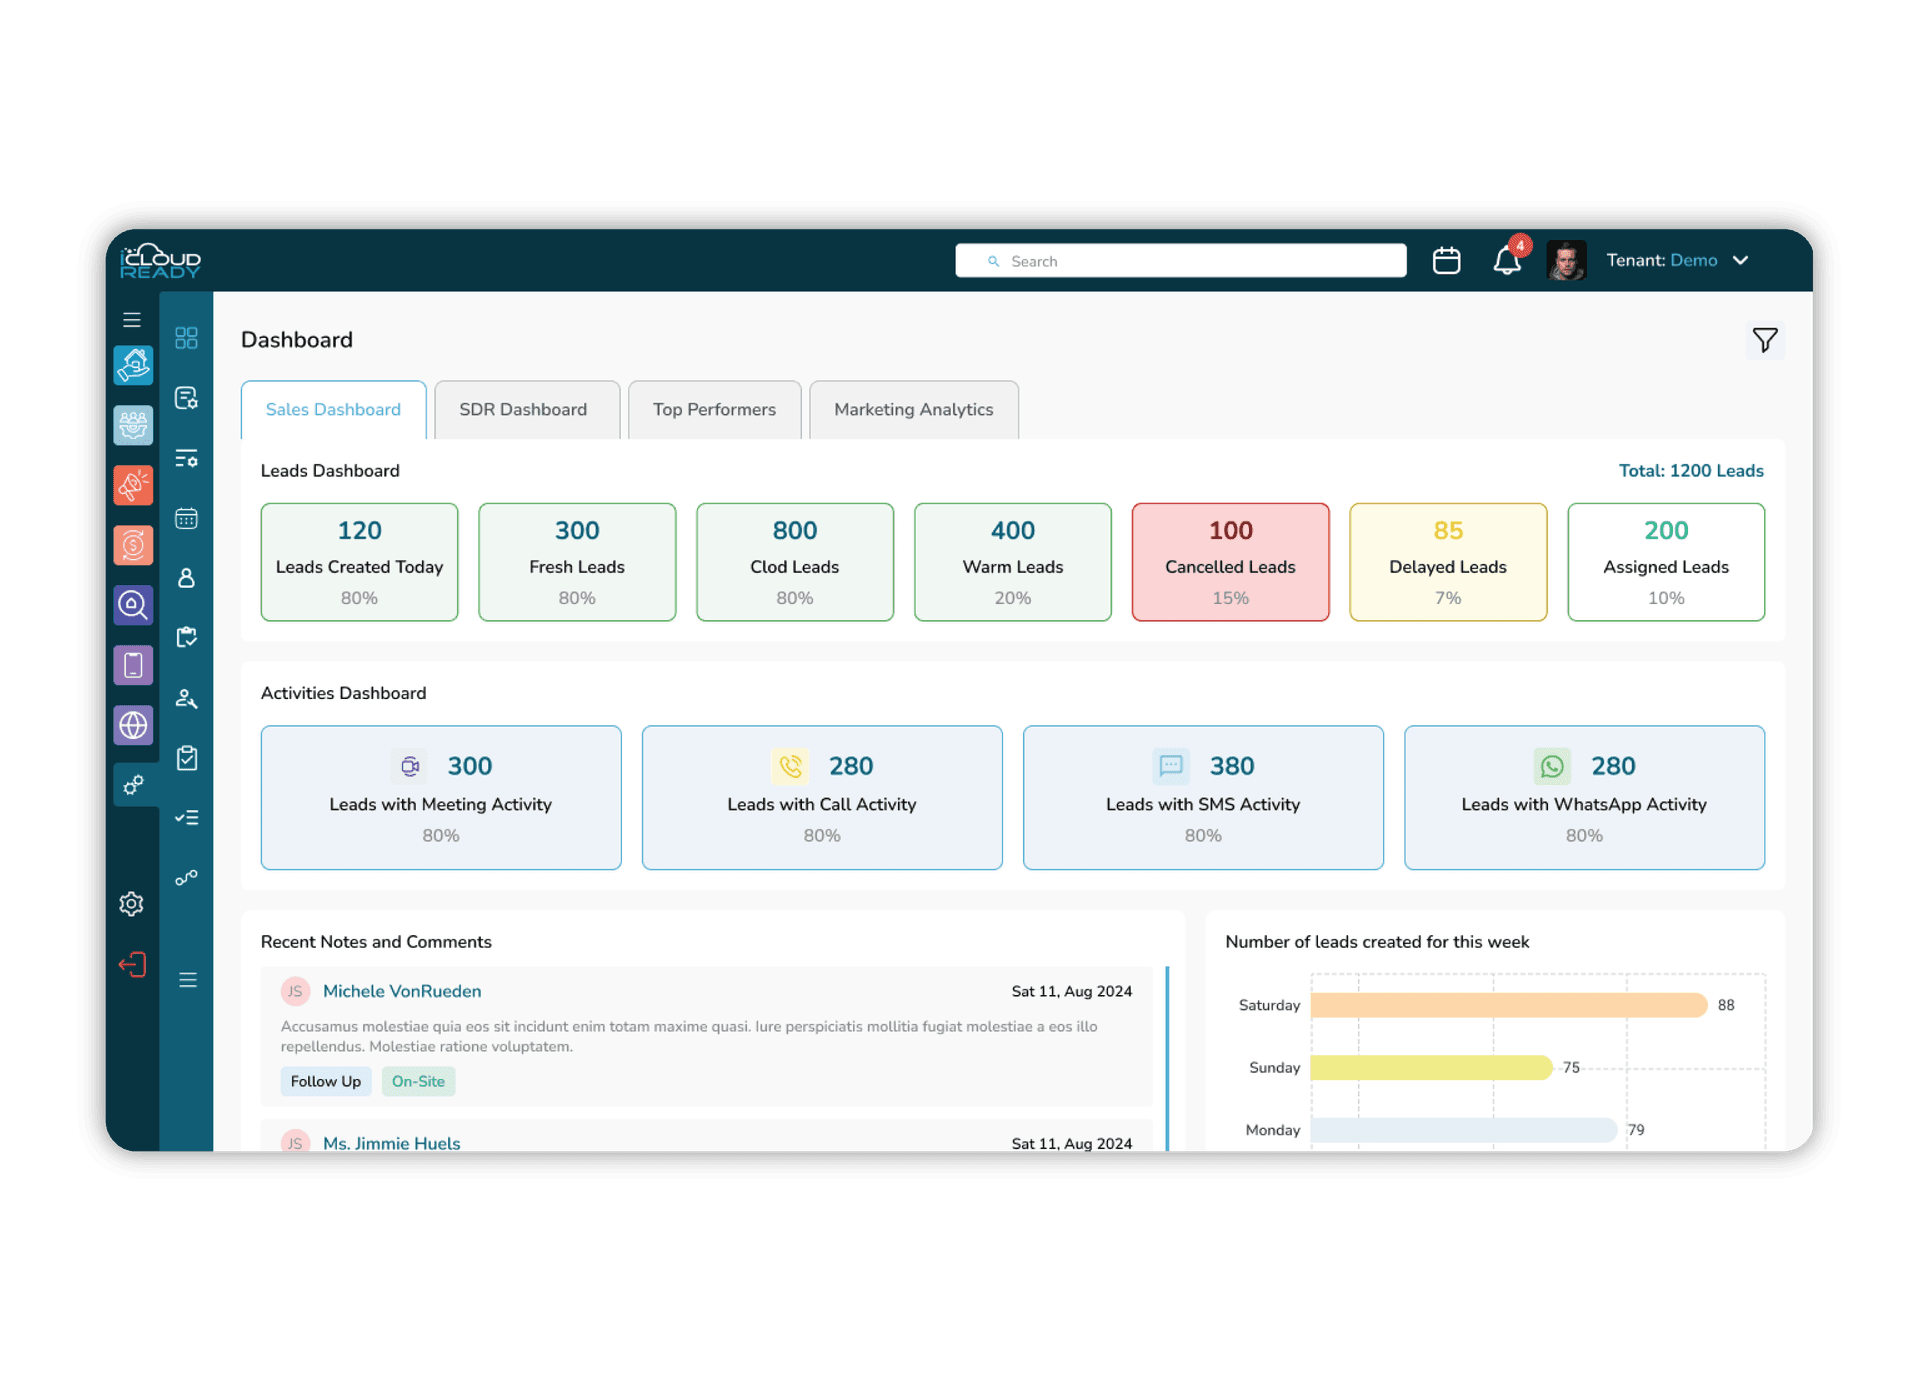The width and height of the screenshot is (1920, 1381).
Task: Open the calendar icon in the top bar
Action: [1446, 260]
